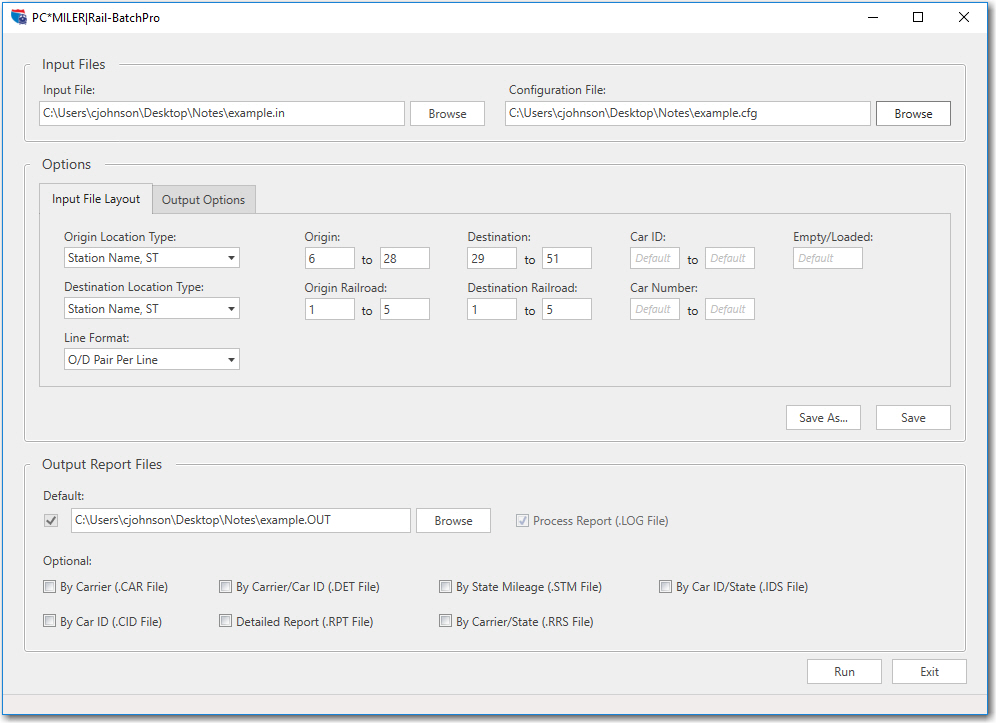996x723 pixels.
Task: Click the PC*MILER app icon in title bar
Action: click(18, 17)
